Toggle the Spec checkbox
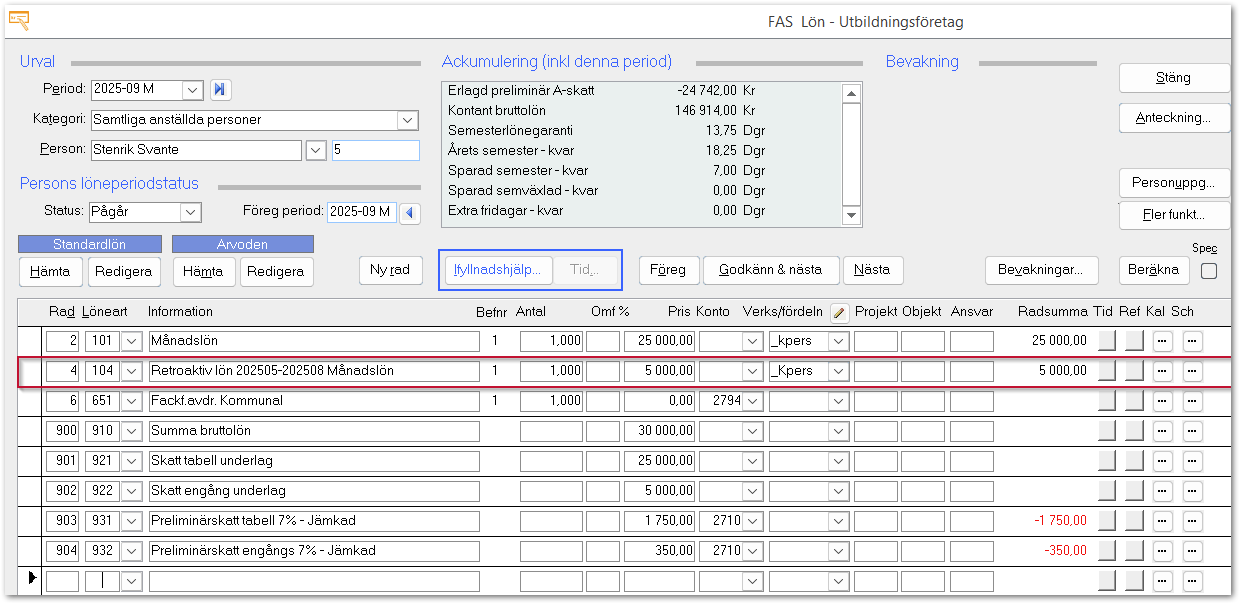Image resolution: width=1240 pixels, height=604 pixels. pos(1208,271)
